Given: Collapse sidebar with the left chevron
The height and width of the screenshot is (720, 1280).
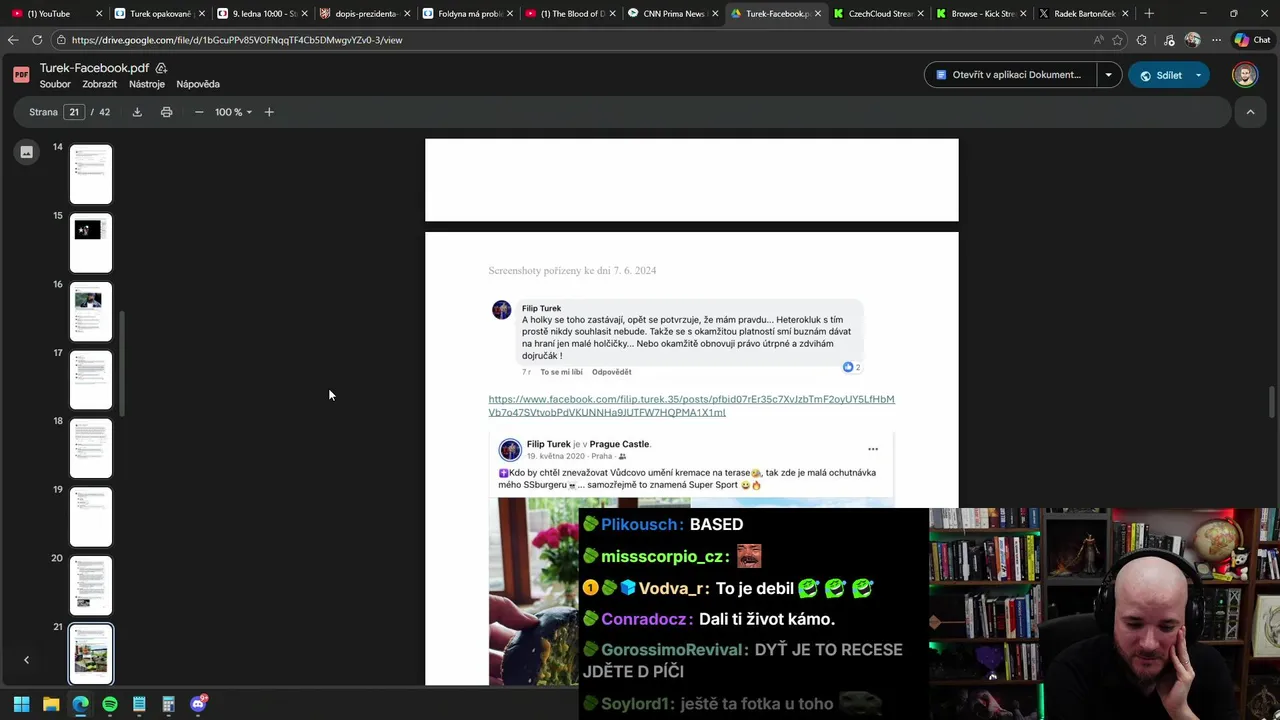Looking at the screenshot, I should (x=27, y=660).
